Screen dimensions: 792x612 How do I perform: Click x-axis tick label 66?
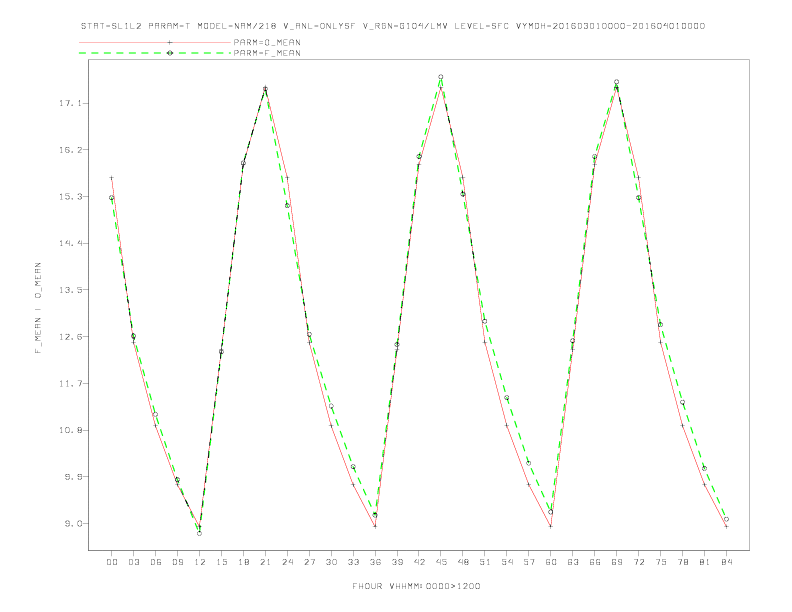click(595, 562)
